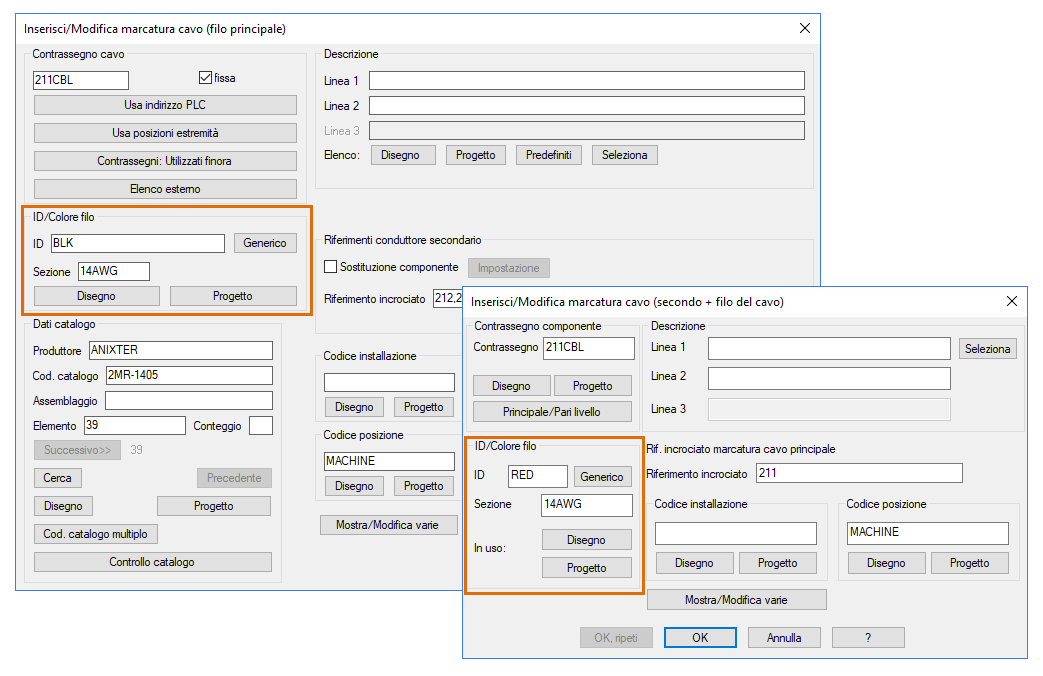Click 'Generico' next to RED ID field
This screenshot has height=676, width=1043.
602,476
